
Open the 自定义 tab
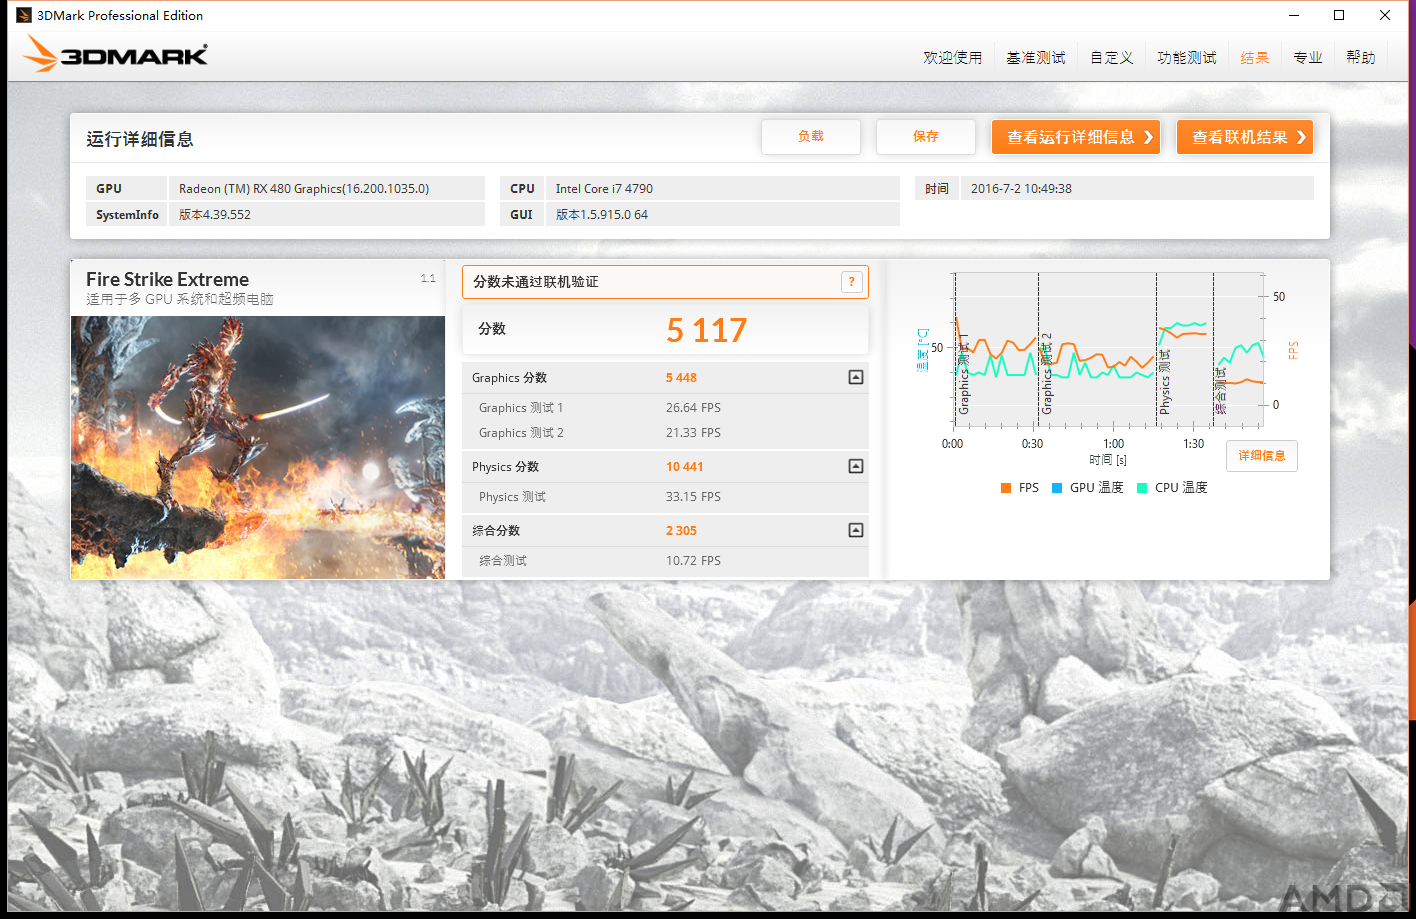pos(1111,58)
